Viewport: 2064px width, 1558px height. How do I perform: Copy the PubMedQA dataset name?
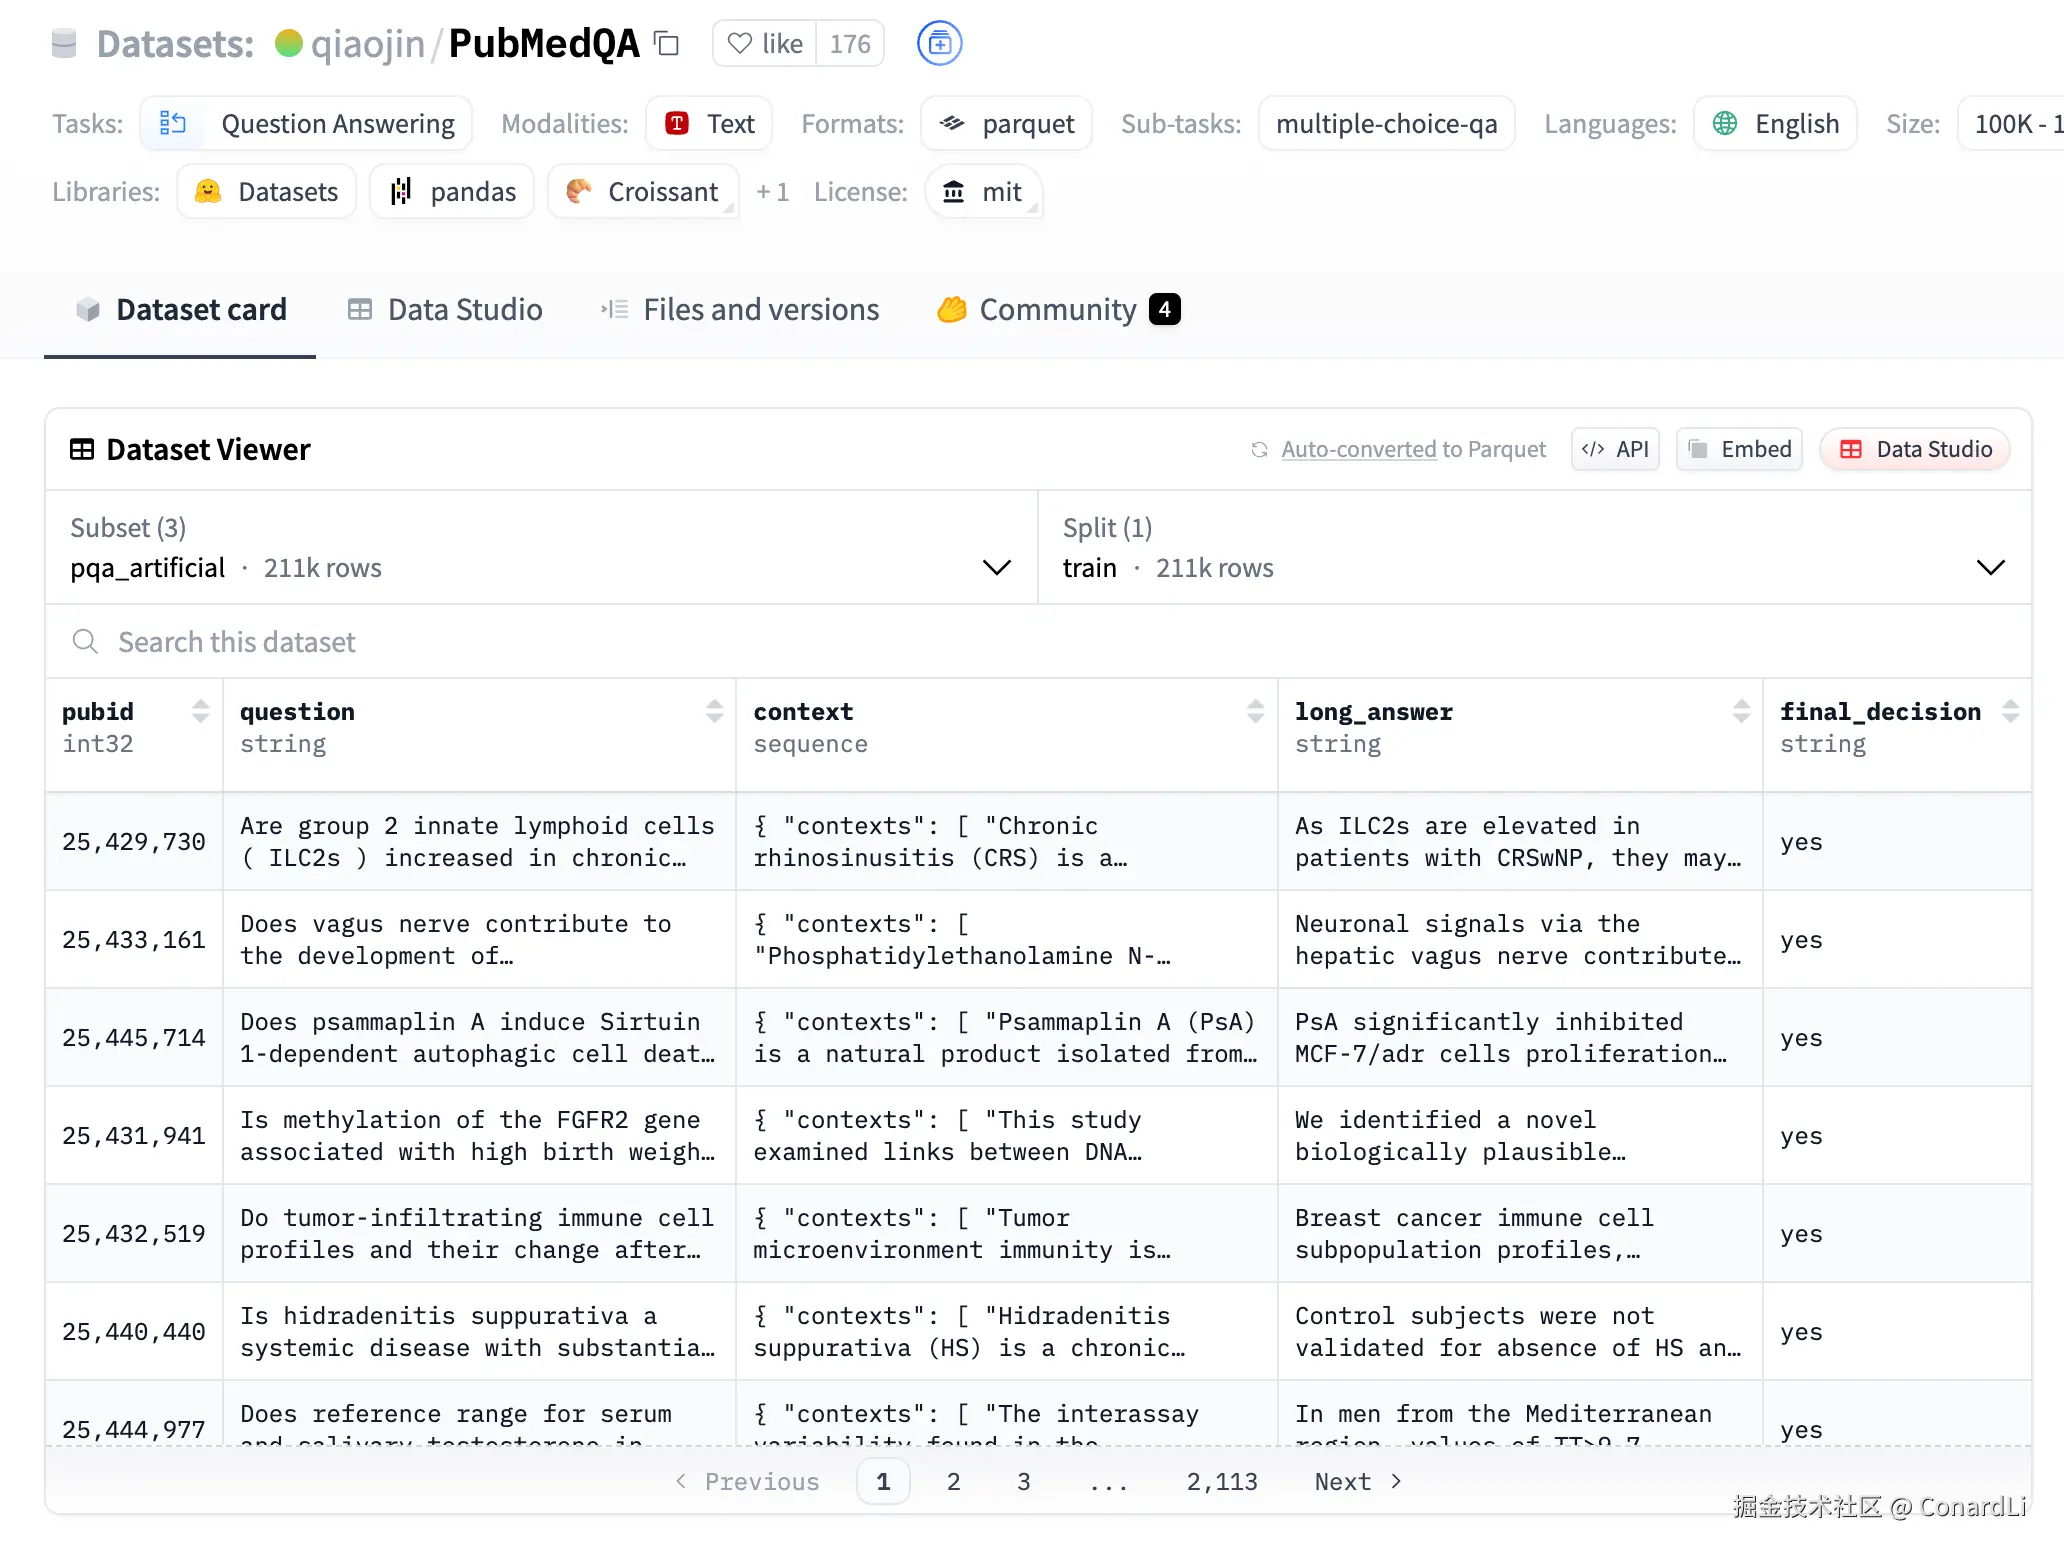click(x=666, y=43)
